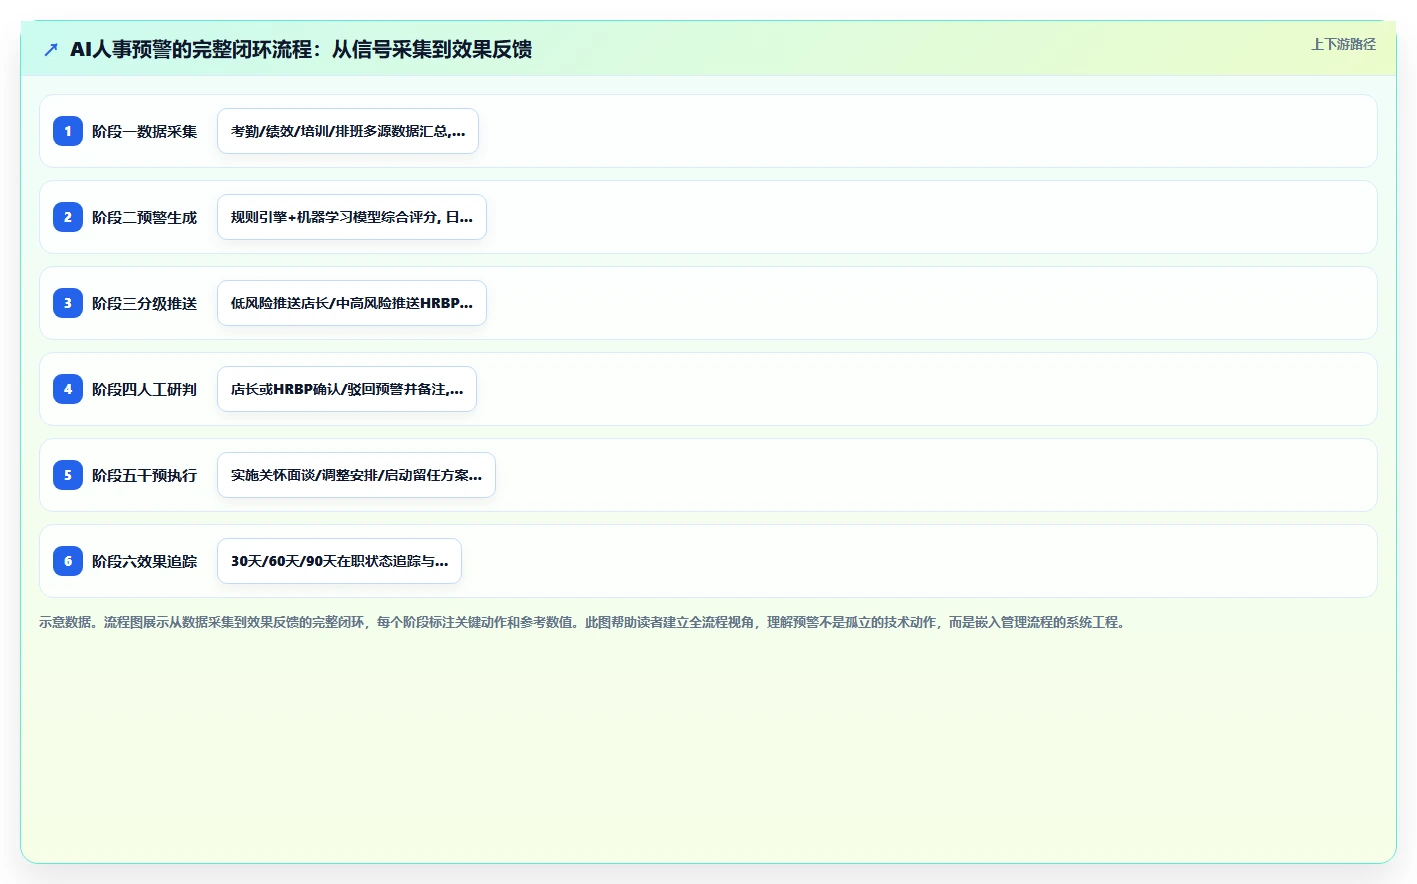Select the 阶段四人工研判 stage label
Image resolution: width=1417 pixels, height=884 pixels.
(145, 389)
